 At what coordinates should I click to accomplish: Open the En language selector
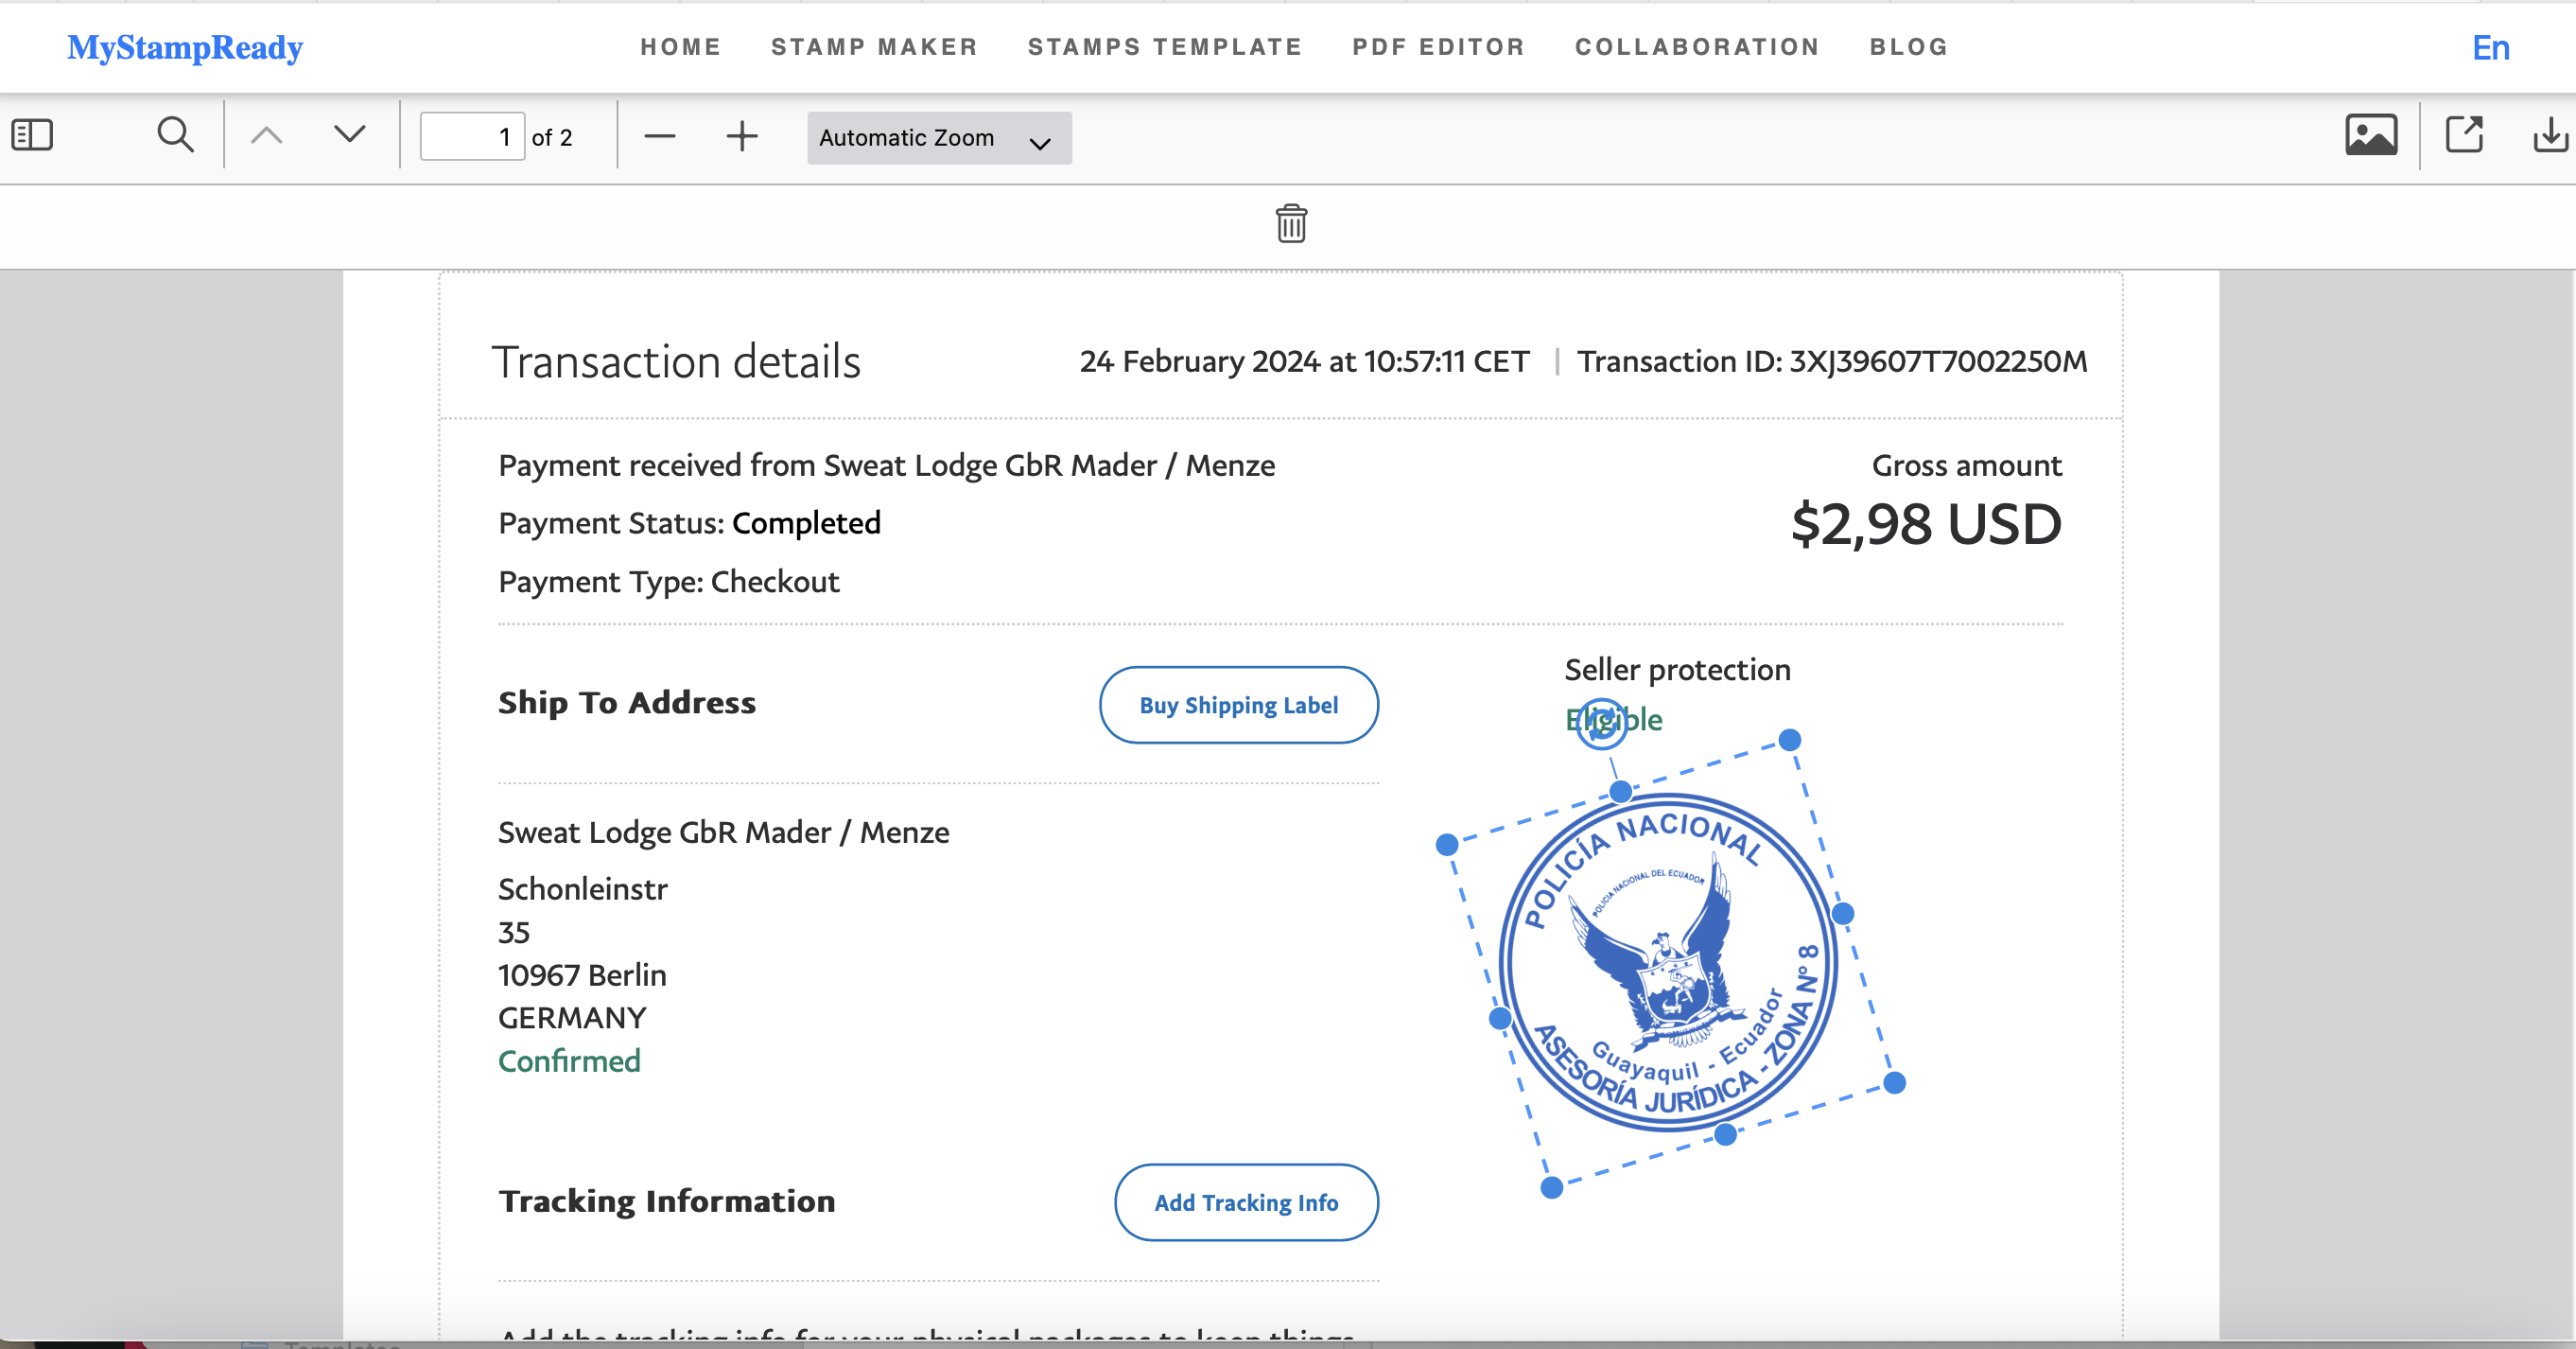[x=2490, y=48]
